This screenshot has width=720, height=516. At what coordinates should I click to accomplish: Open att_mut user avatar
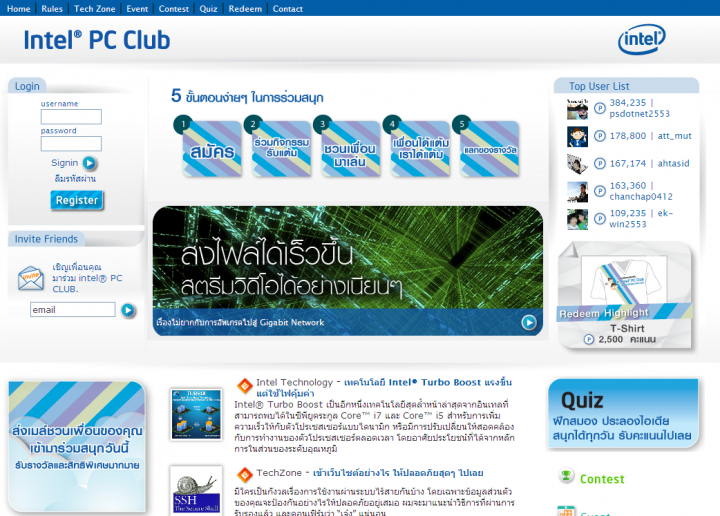[577, 136]
